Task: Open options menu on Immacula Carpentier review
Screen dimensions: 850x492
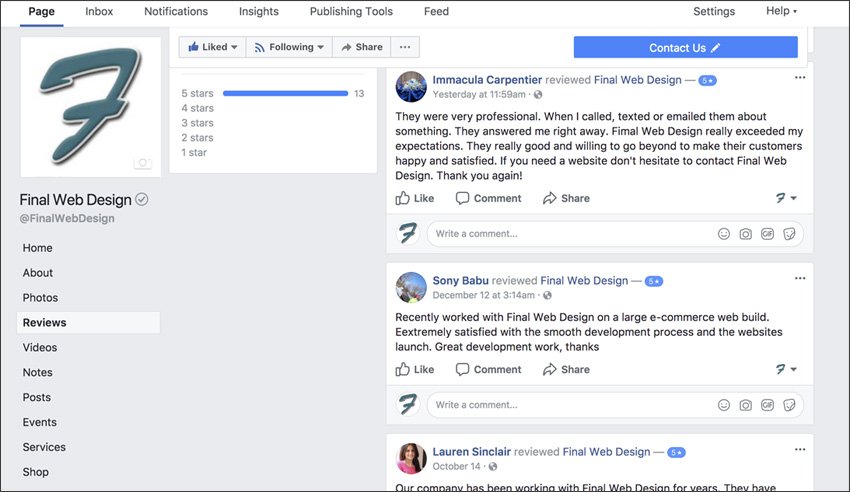Action: 800,77
